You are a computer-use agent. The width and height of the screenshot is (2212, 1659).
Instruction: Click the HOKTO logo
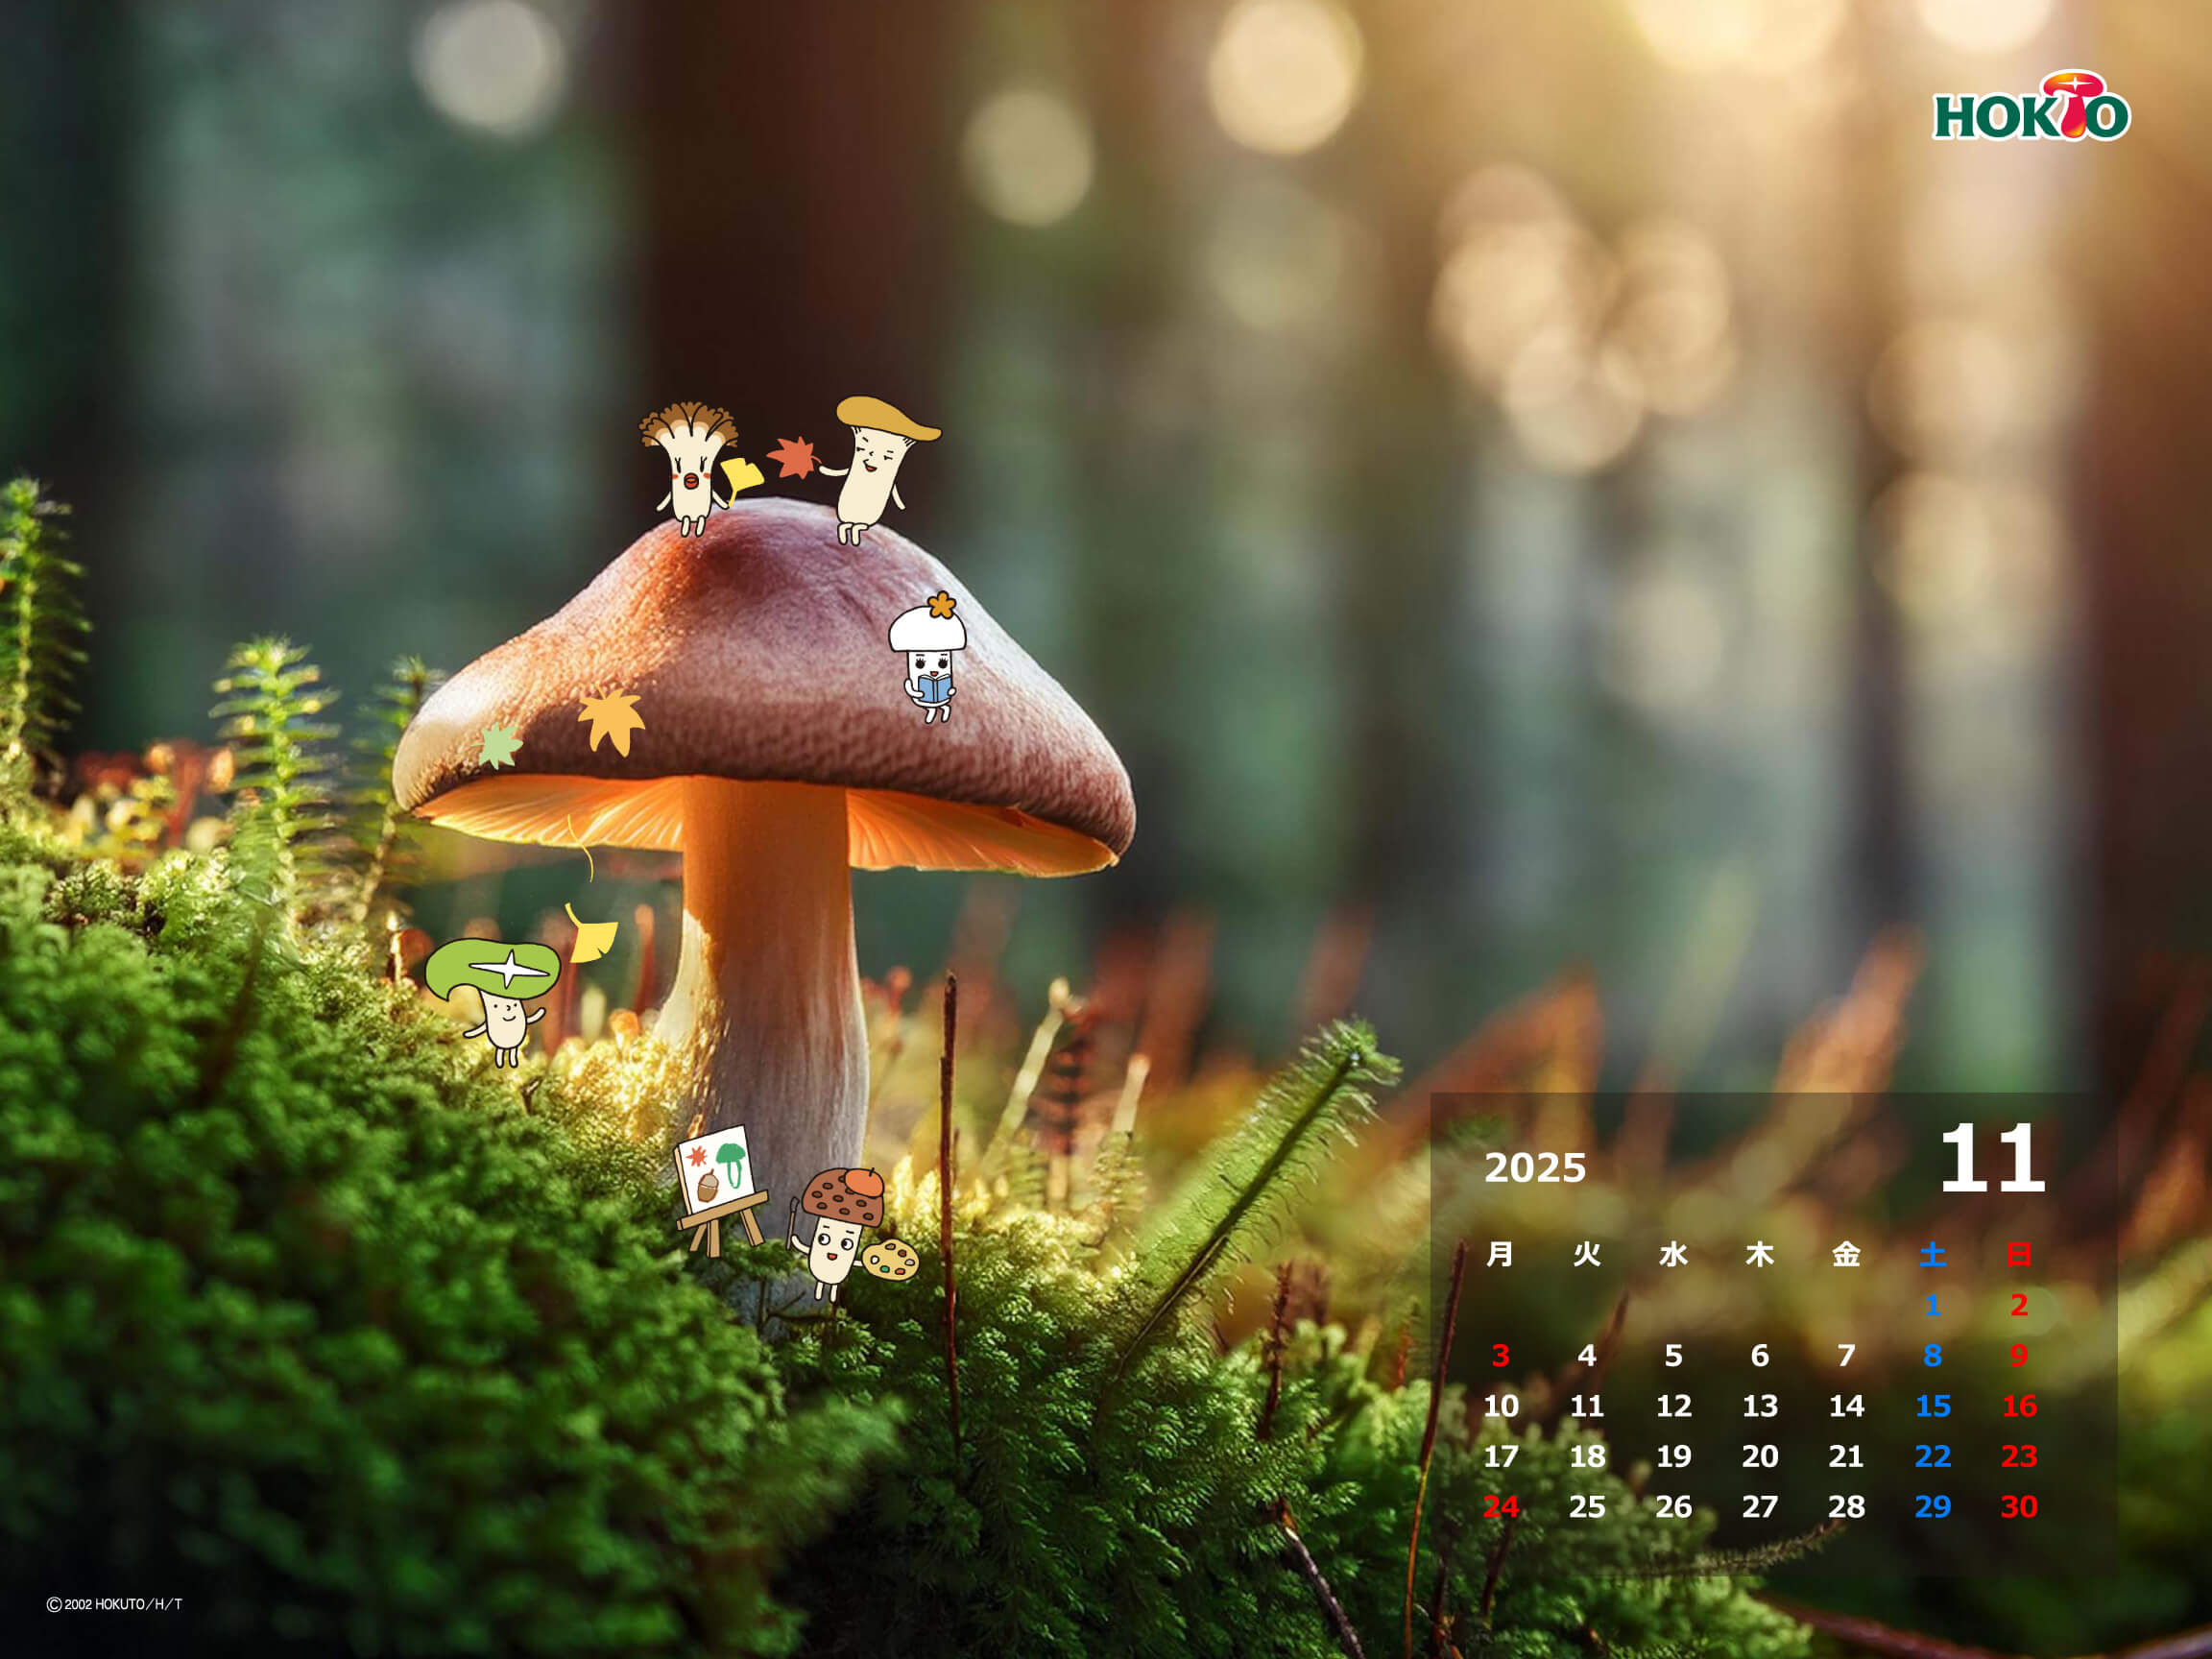pos(2030,108)
